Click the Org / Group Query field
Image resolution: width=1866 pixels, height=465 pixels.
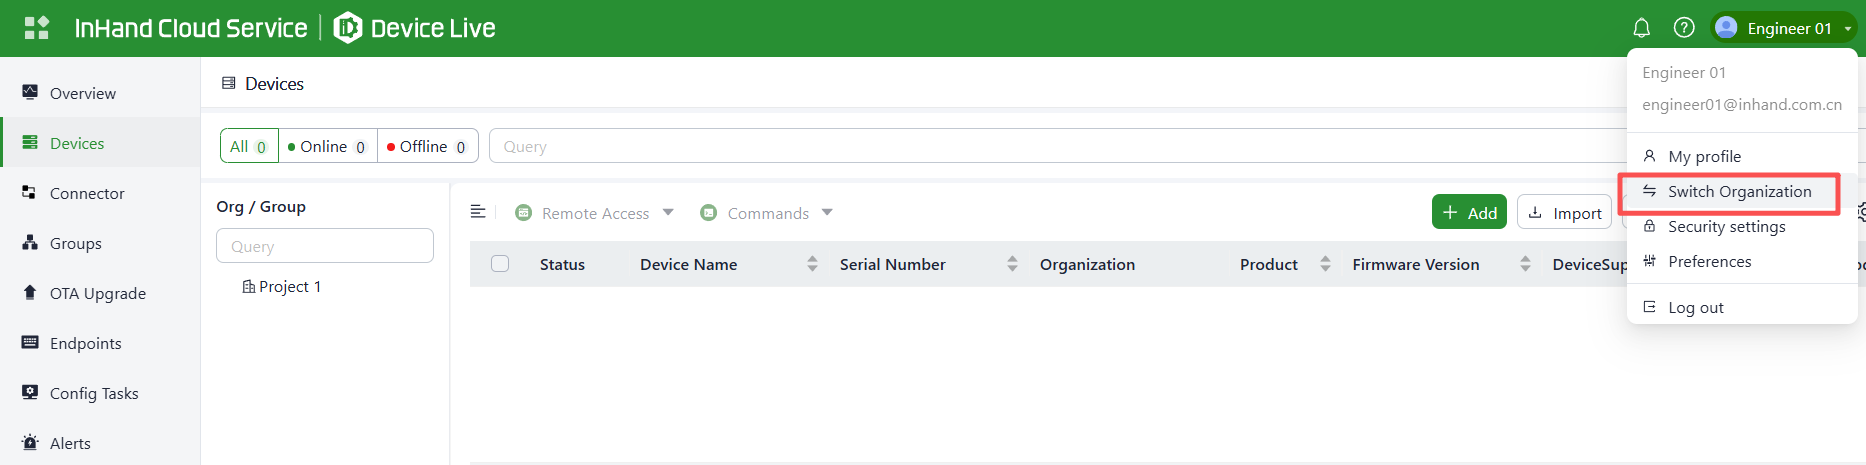pos(324,246)
